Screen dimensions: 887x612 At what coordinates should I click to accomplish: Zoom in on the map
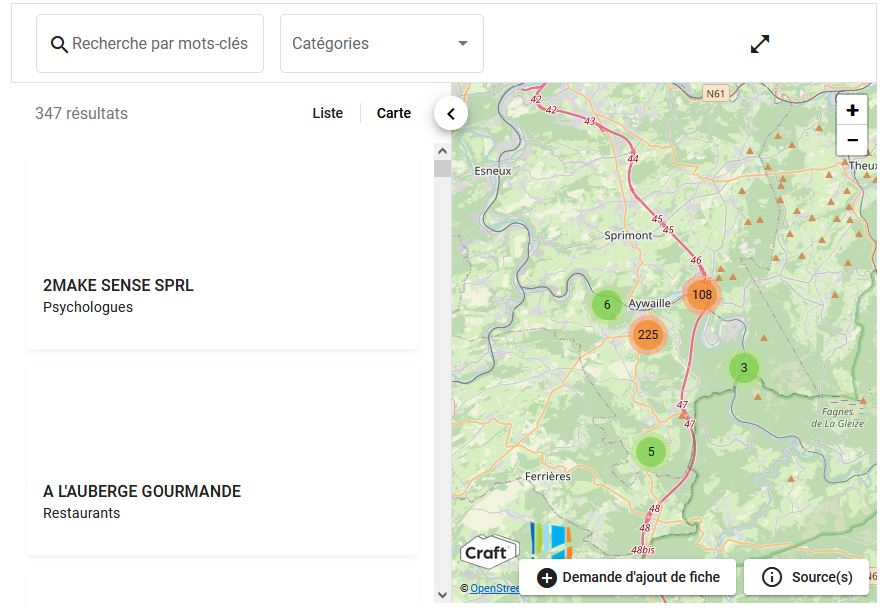point(852,110)
